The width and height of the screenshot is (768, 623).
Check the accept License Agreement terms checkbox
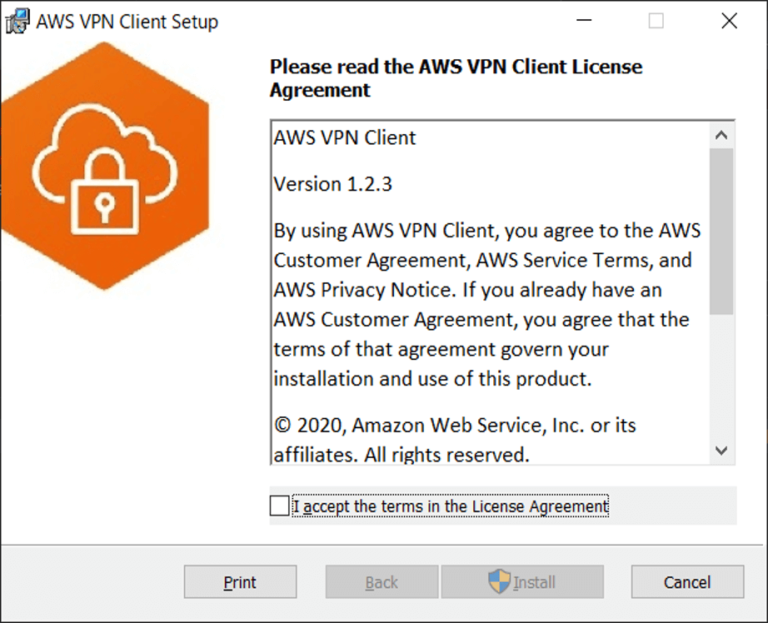point(279,505)
